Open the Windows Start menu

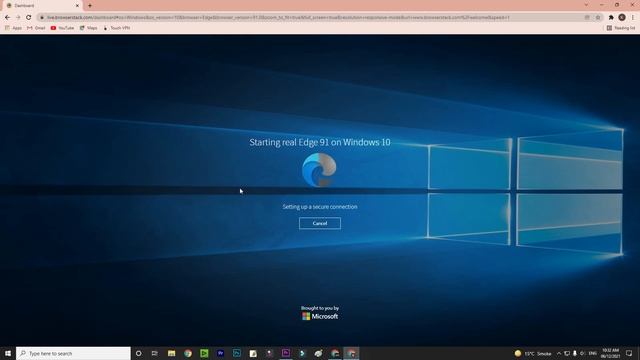[x=8, y=353]
